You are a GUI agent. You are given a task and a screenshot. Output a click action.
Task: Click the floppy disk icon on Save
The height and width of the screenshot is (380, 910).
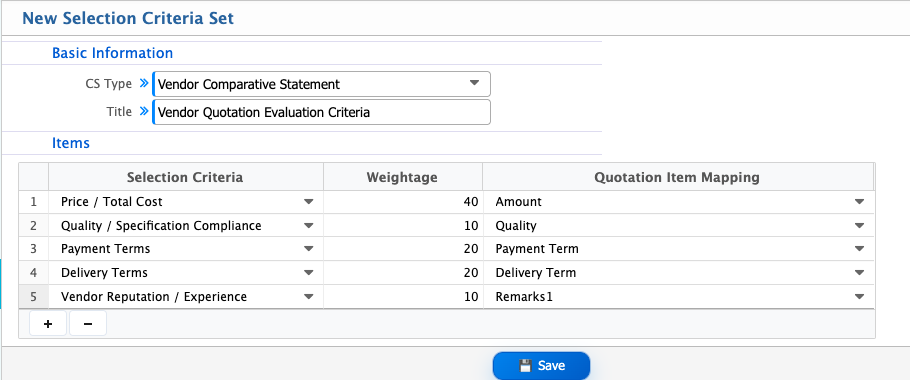(x=525, y=365)
